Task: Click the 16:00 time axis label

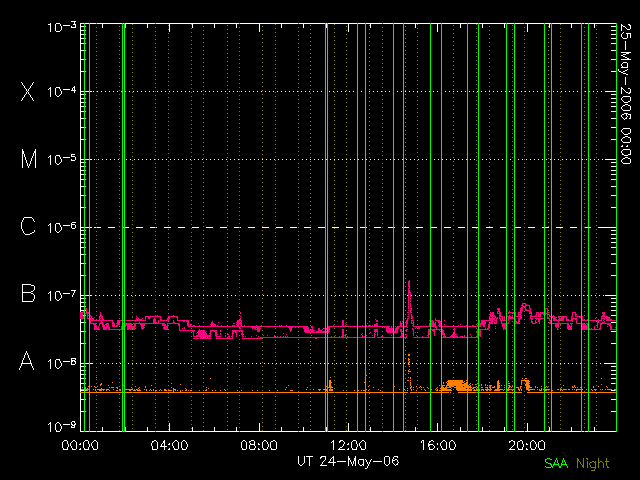Action: 438,445
